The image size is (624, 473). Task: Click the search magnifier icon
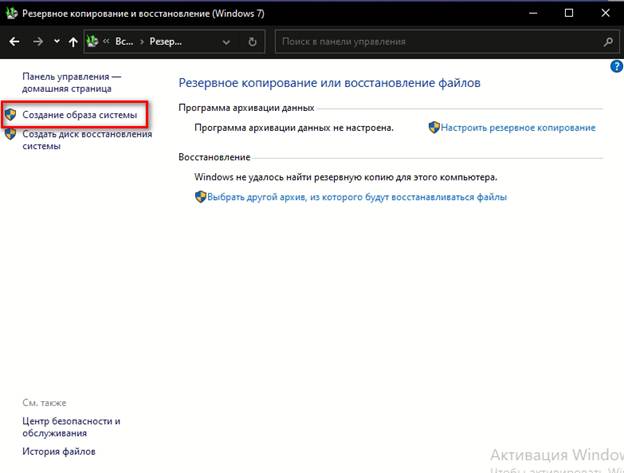click(x=608, y=42)
